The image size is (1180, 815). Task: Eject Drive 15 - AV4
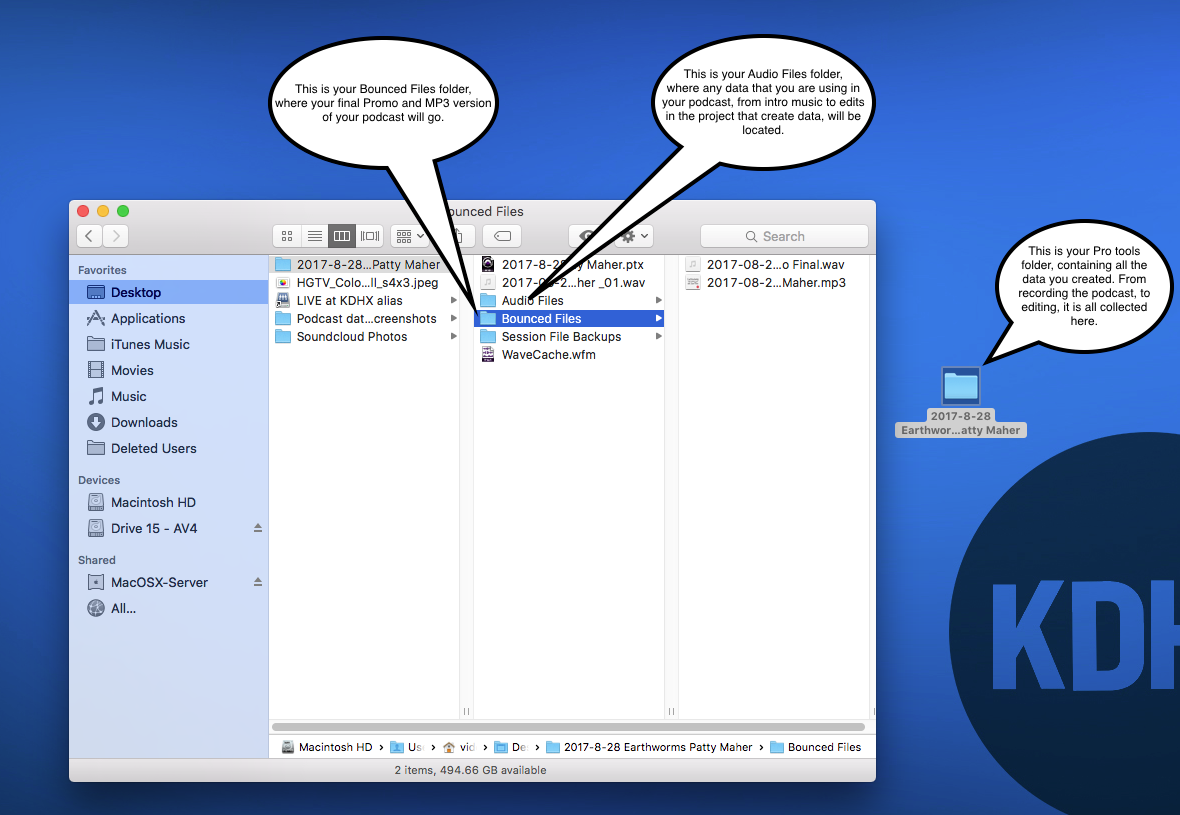pos(257,528)
